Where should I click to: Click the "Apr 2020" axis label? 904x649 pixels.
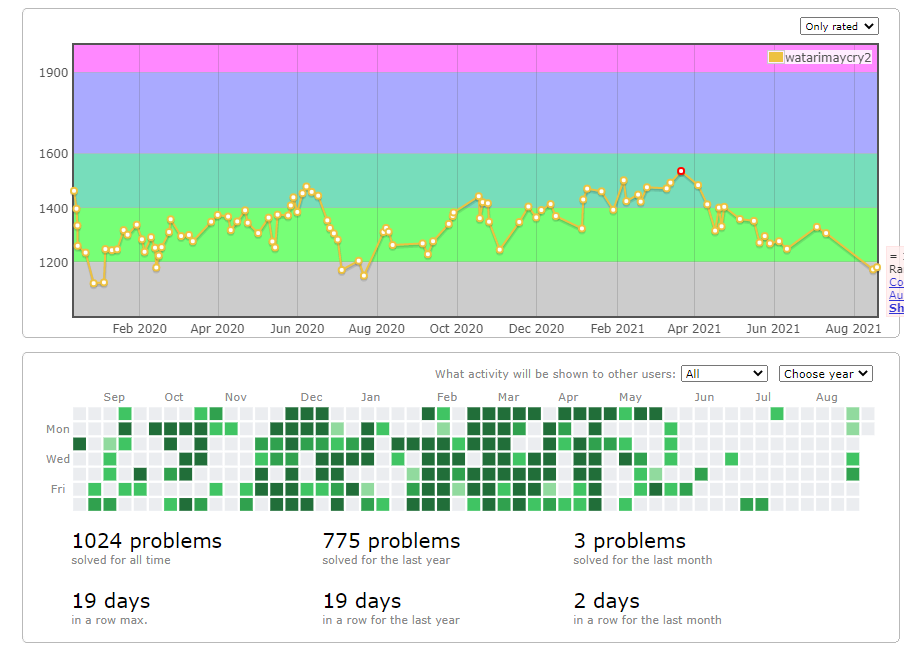click(217, 329)
